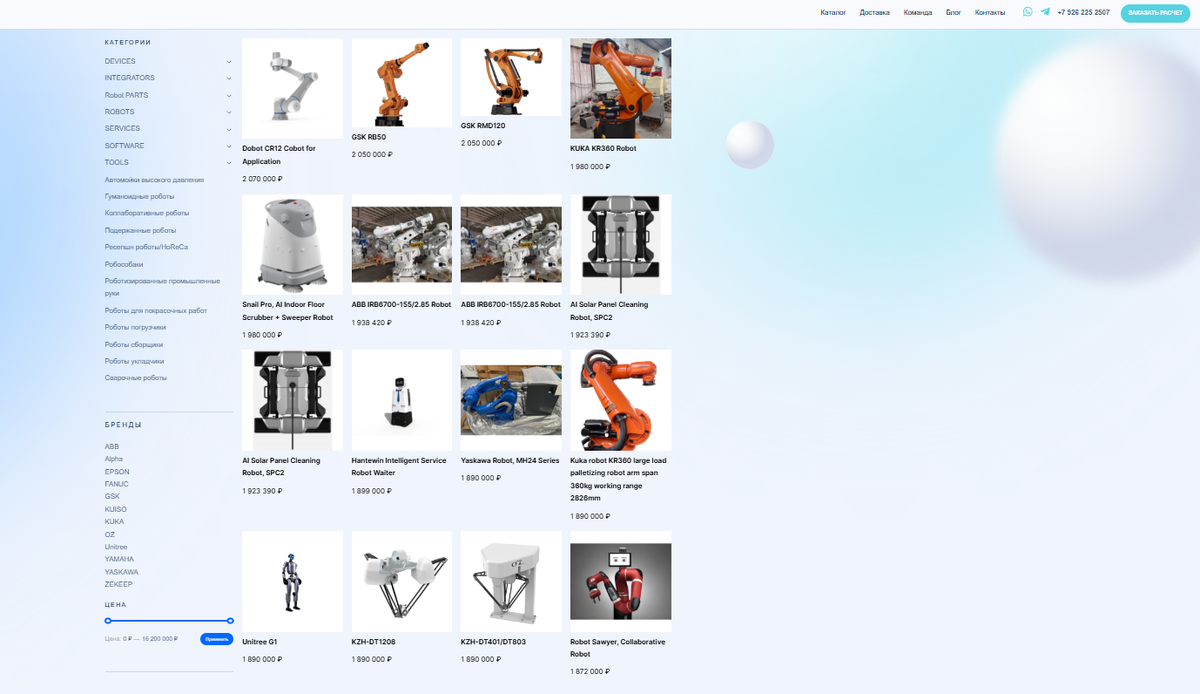Click the Dobot CR12 Cobot for Application title

coord(279,154)
